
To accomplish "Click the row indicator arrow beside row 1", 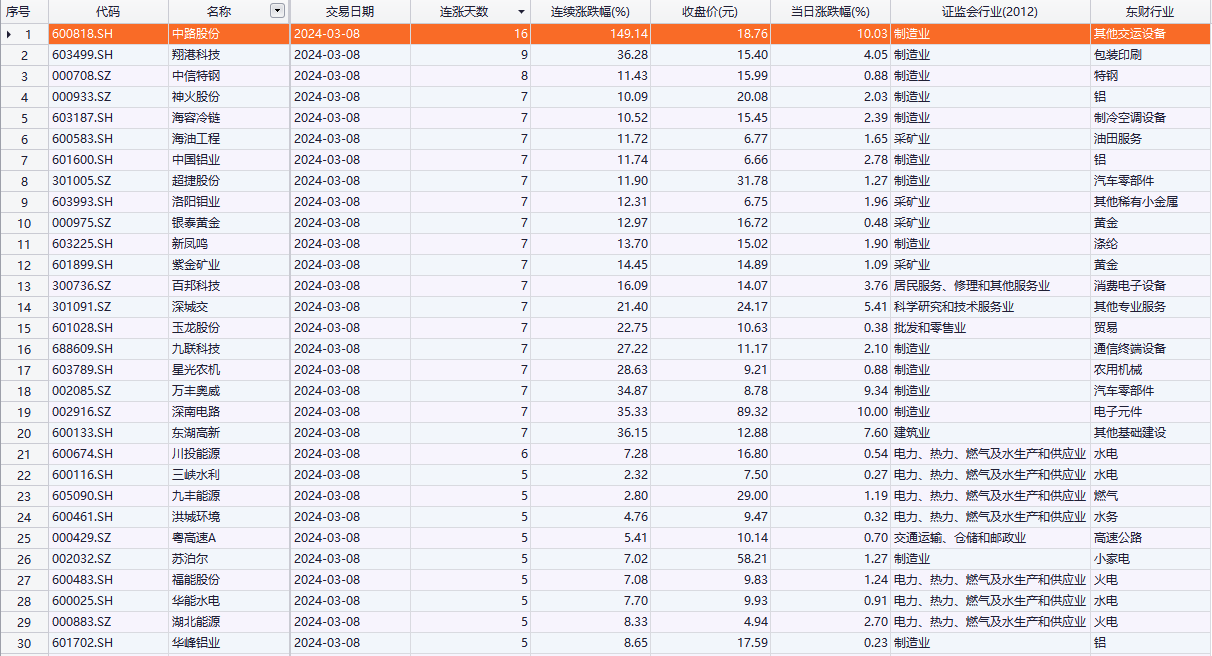I will 10,34.
